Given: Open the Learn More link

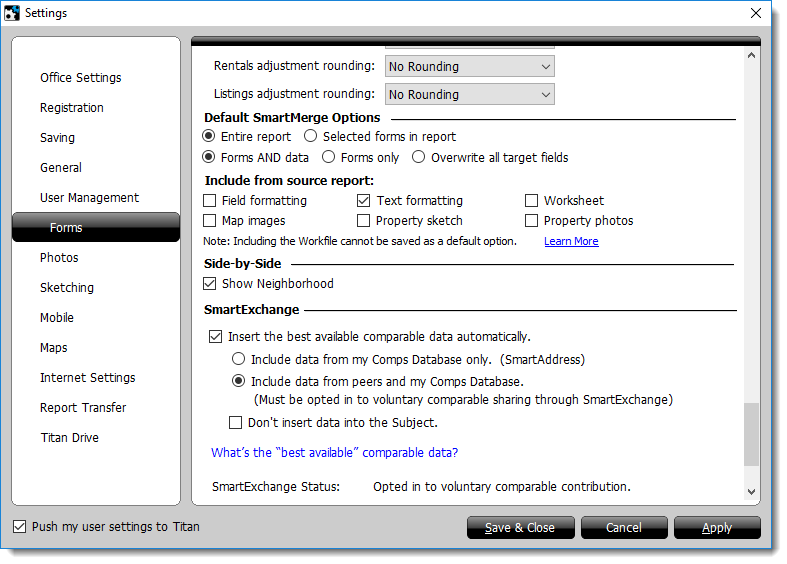Looking at the screenshot, I should point(571,241).
